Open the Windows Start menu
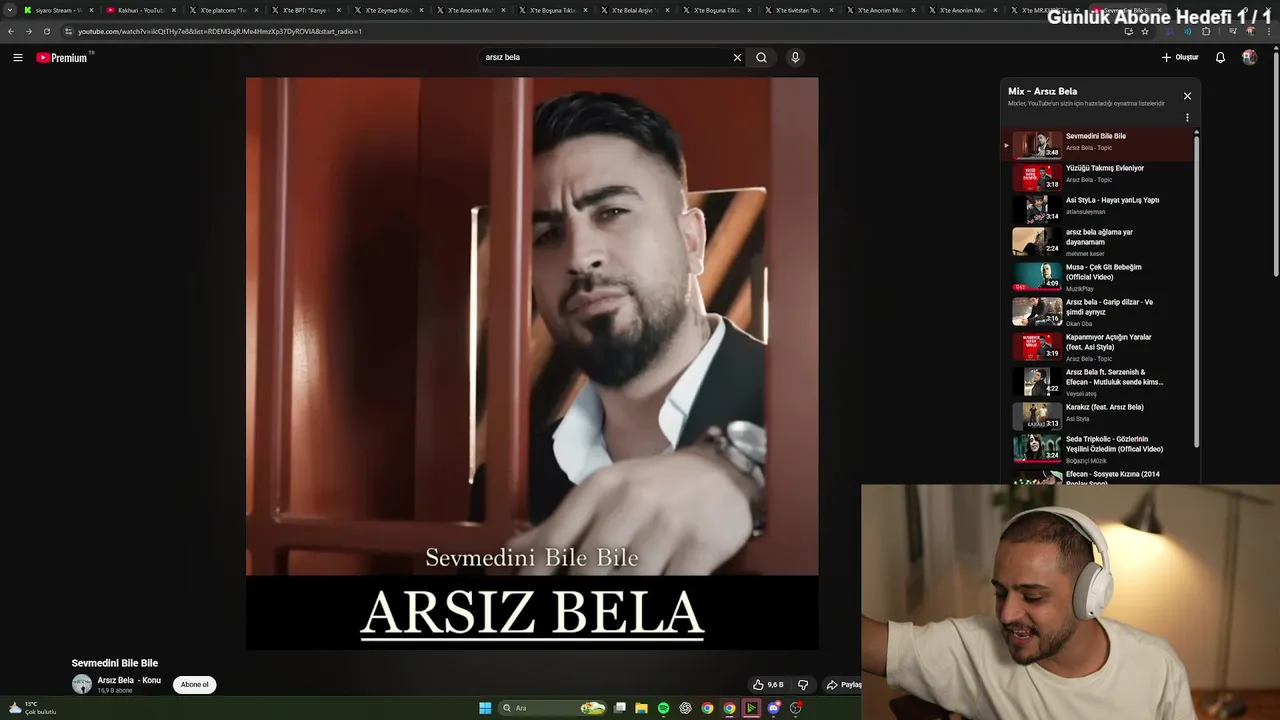The image size is (1280, 720). 485,708
